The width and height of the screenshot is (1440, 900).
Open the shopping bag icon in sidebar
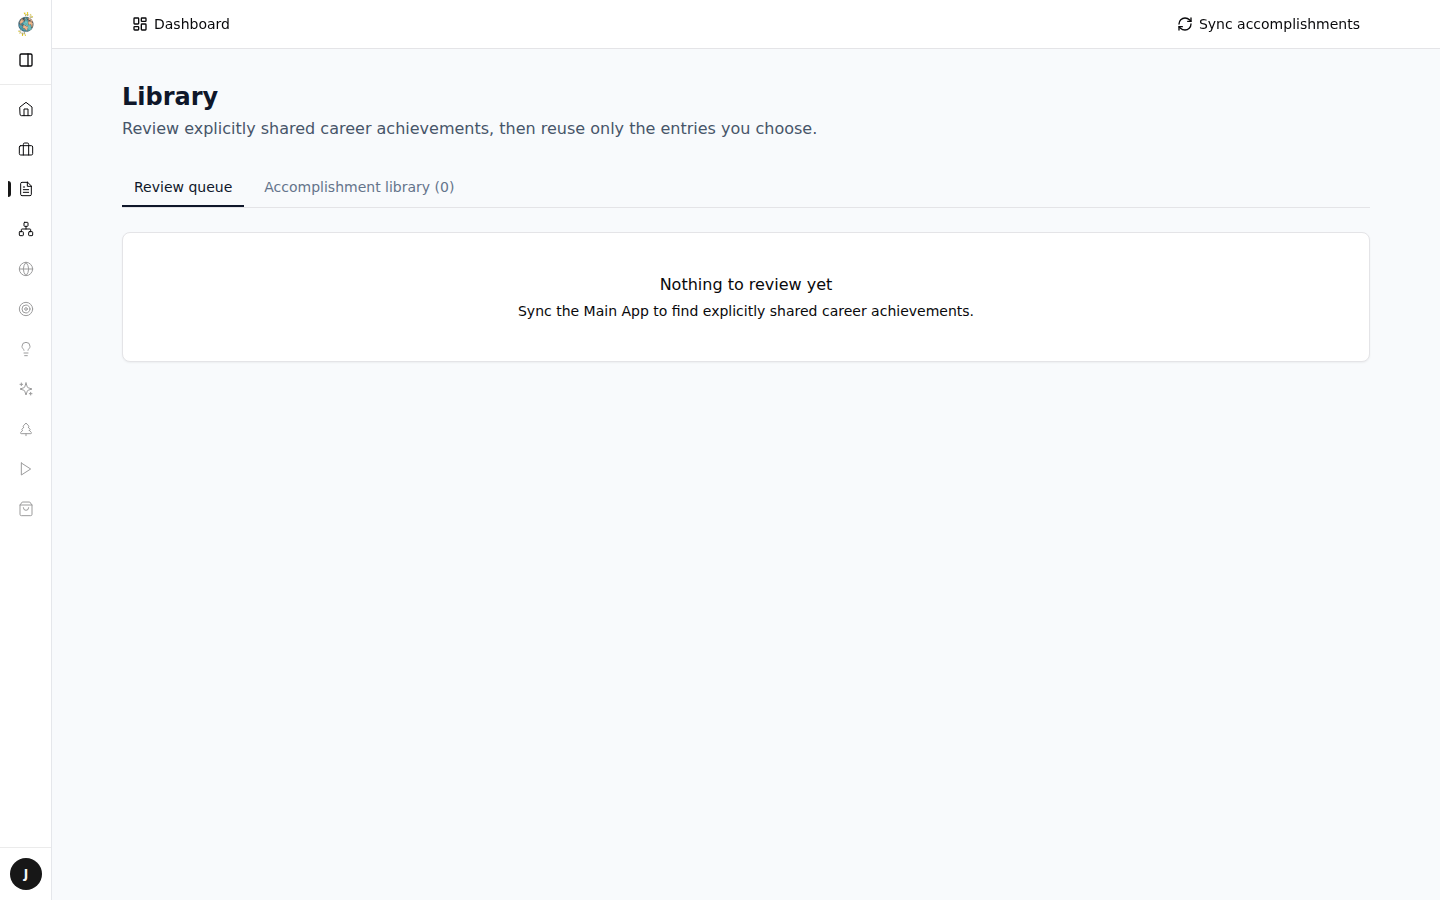click(x=26, y=509)
